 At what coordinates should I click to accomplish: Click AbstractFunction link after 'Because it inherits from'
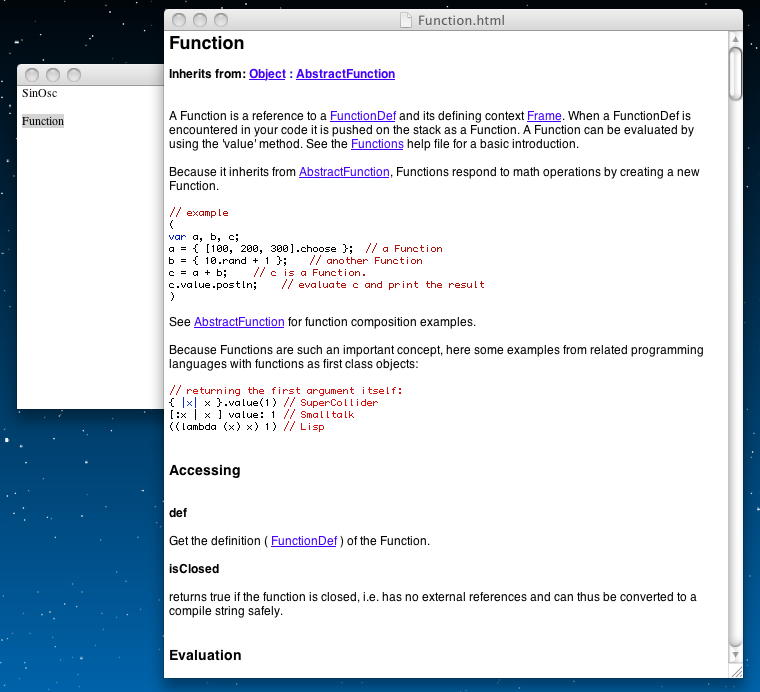tap(344, 172)
